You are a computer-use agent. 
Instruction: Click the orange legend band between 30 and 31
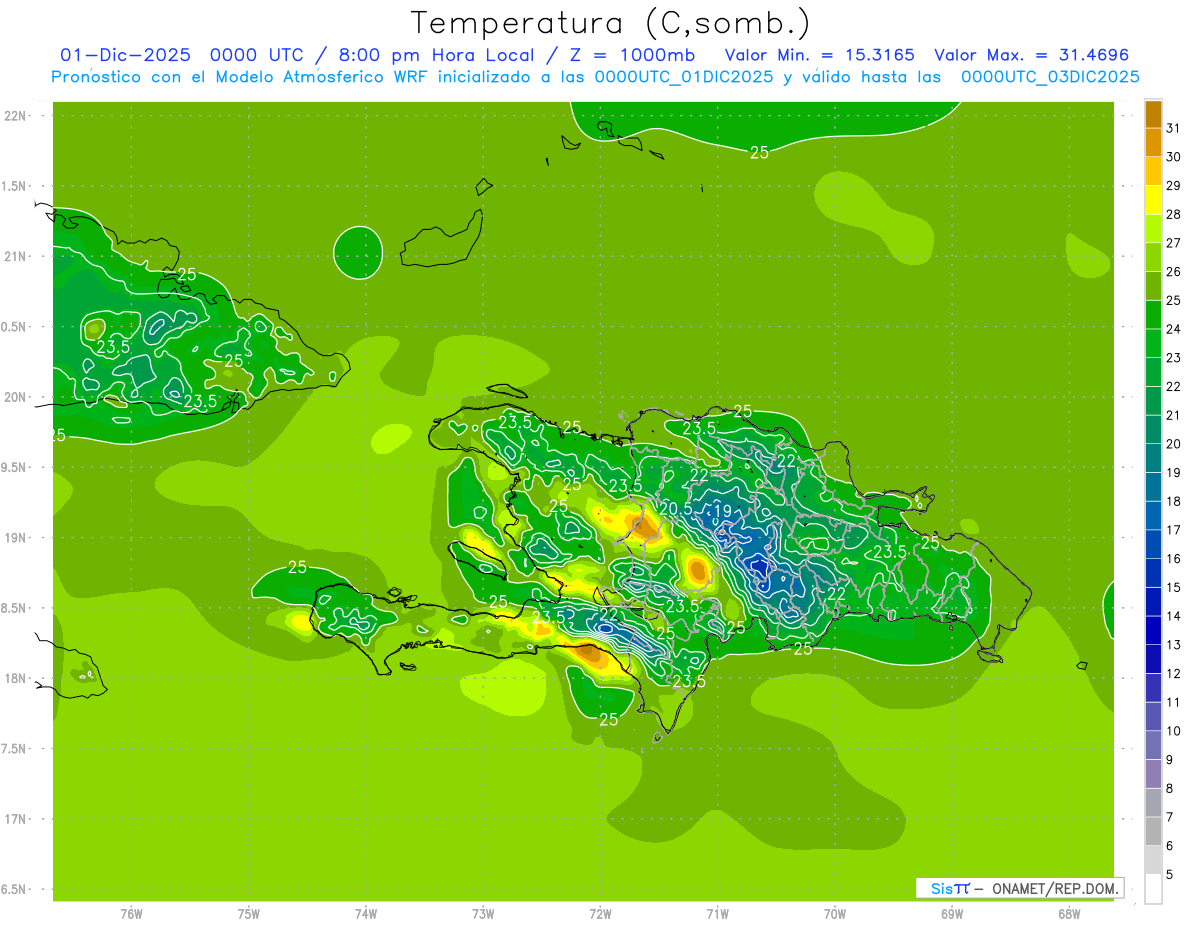tap(1153, 143)
